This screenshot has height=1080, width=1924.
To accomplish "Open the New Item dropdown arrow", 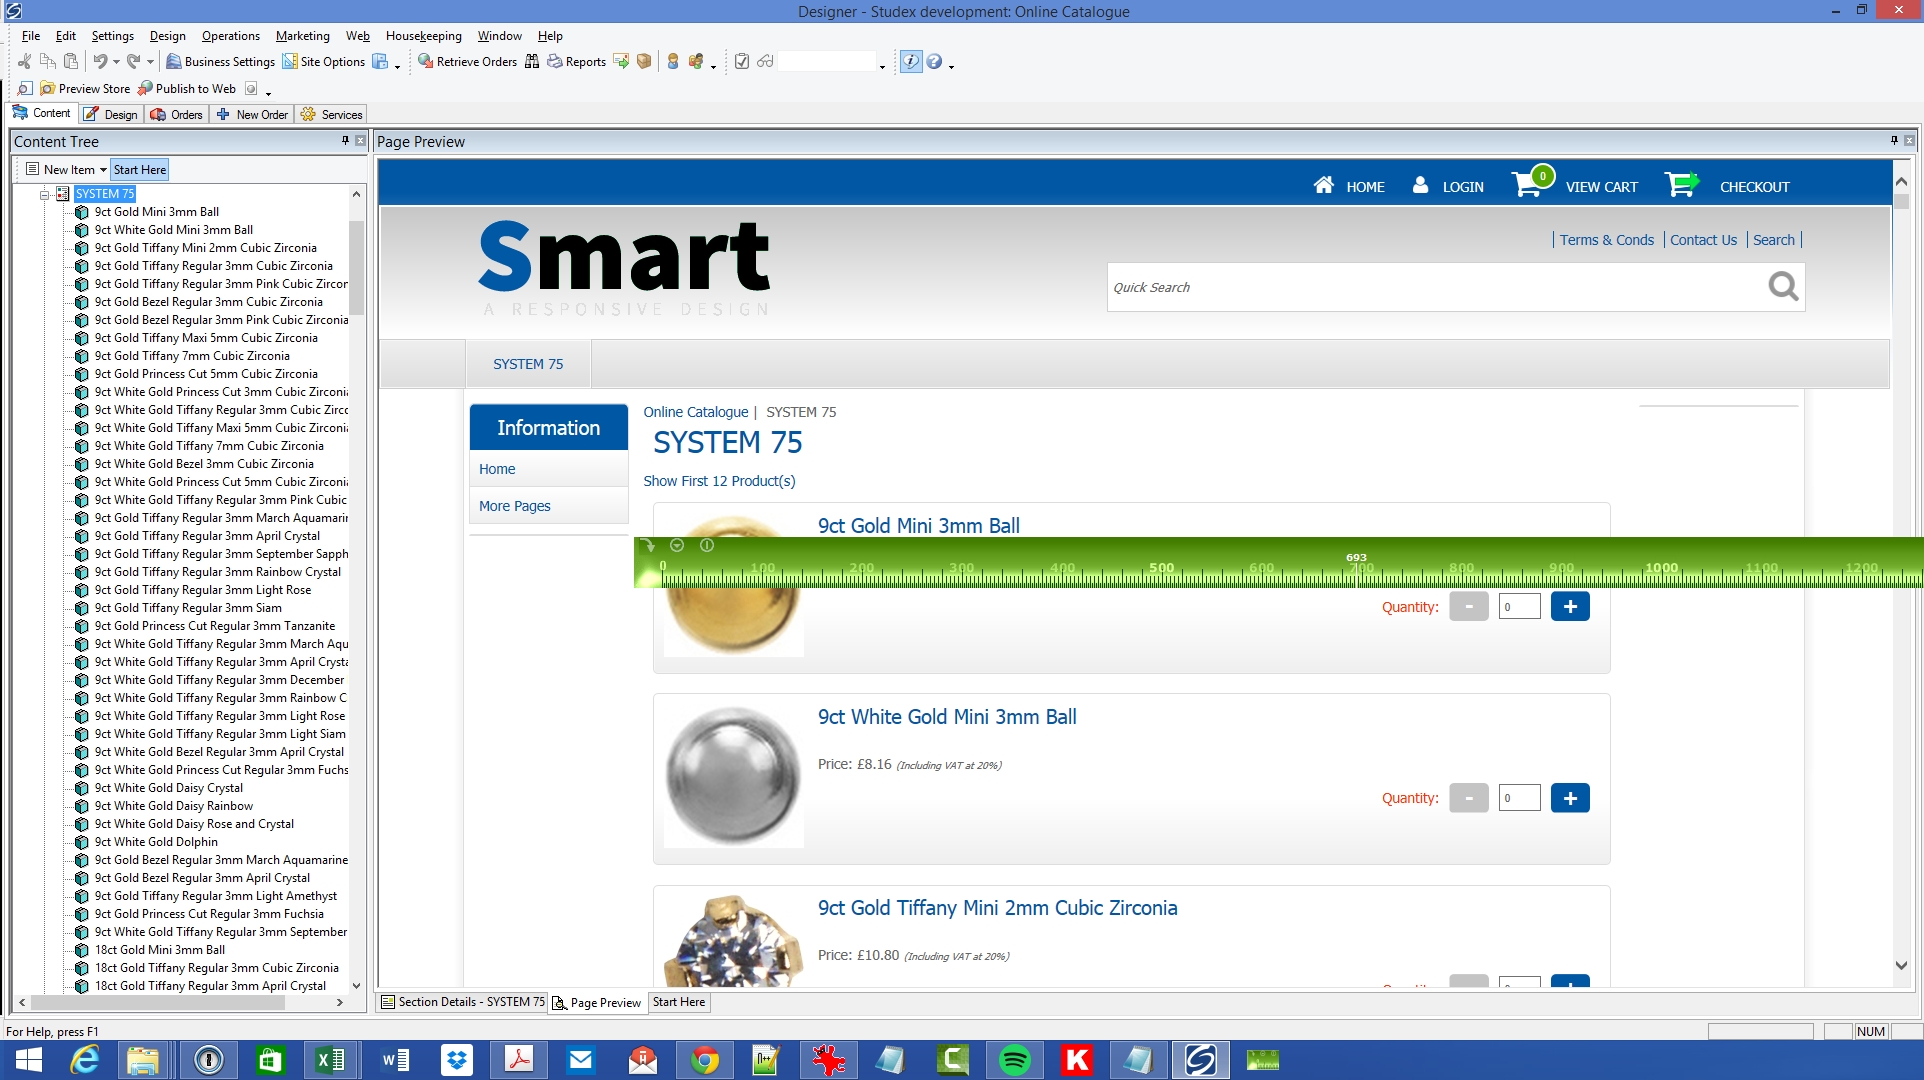I will coord(103,170).
